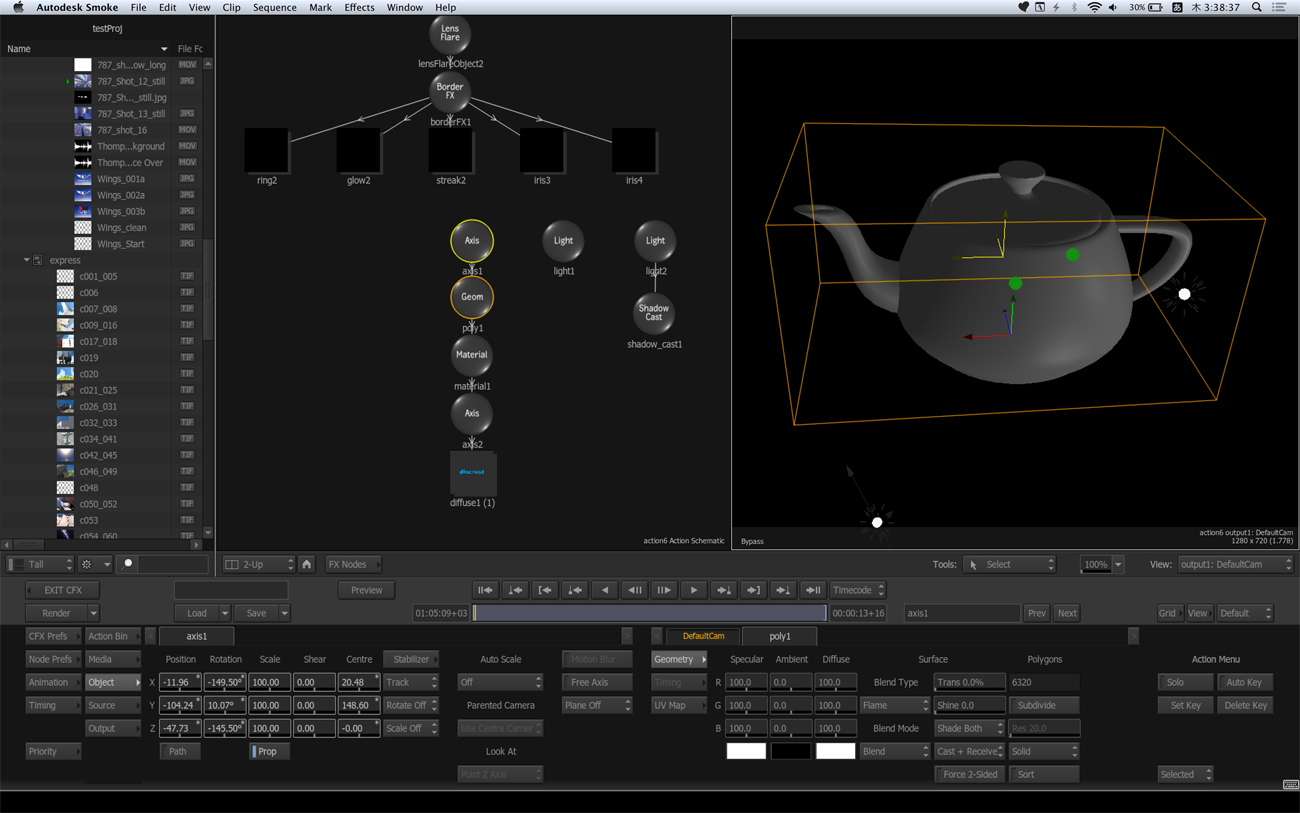Go to the end of the clip
Screen dimensions: 1300x813
813,590
